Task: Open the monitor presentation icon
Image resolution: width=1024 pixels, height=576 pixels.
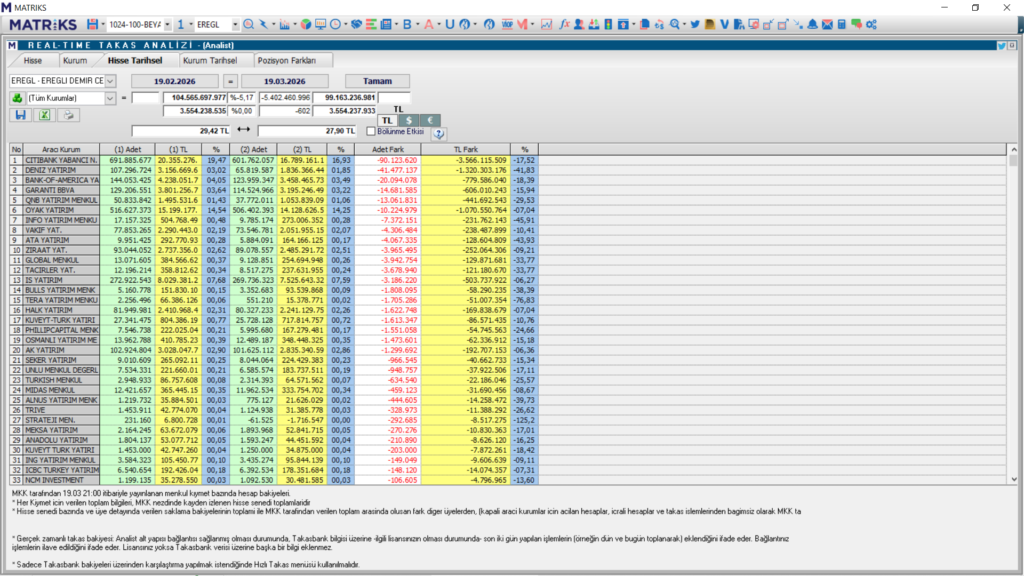Action: [x=320, y=24]
